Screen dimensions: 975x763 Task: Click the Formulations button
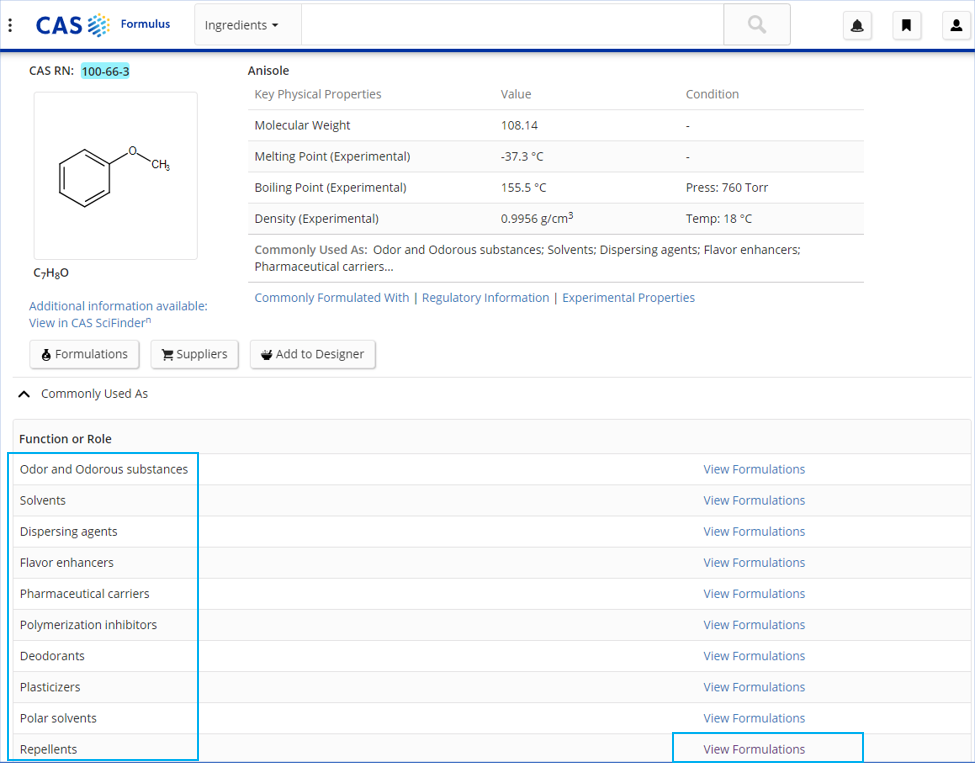(x=85, y=354)
